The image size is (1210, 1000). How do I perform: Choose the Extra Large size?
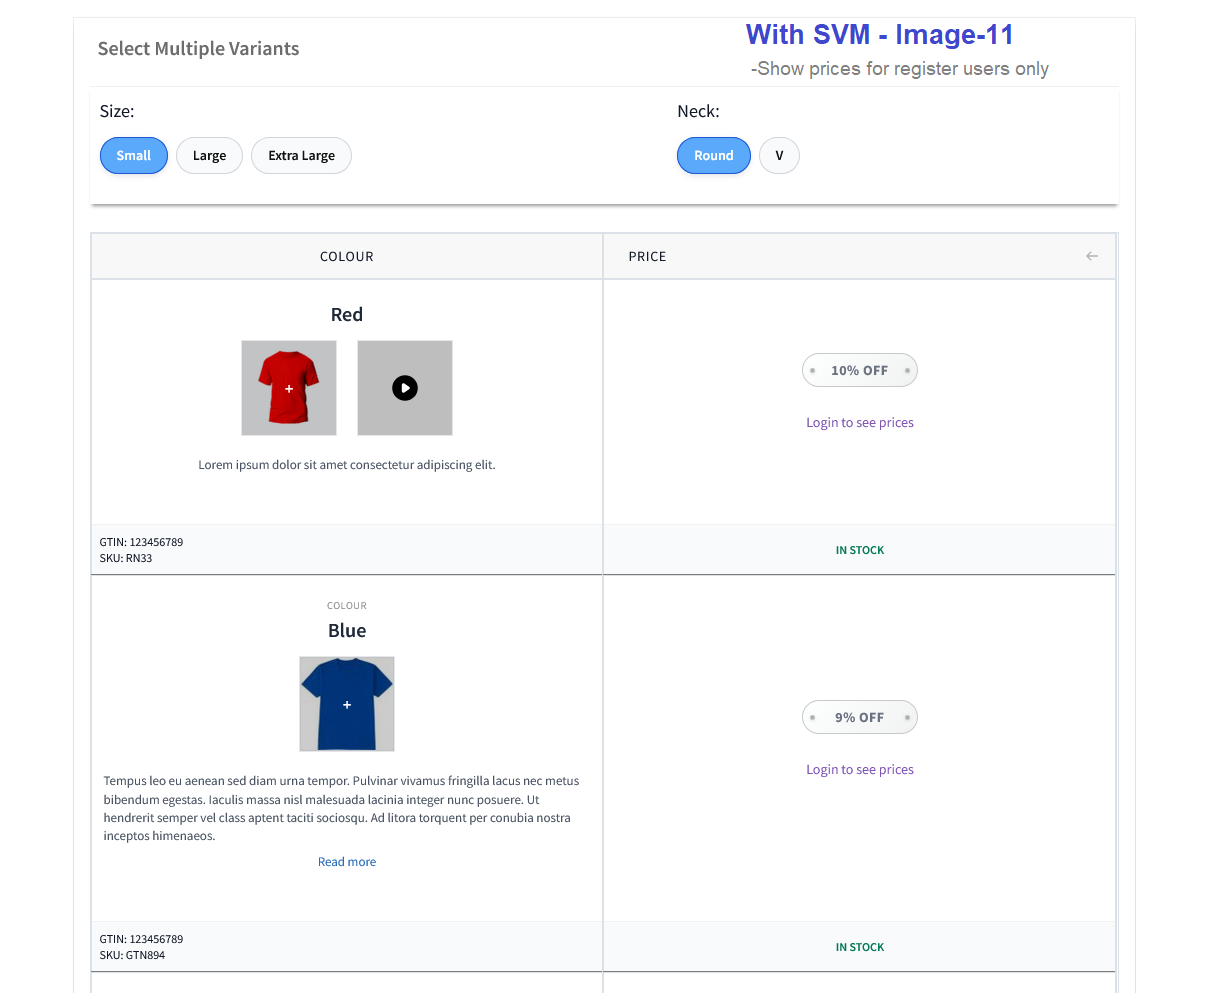coord(301,156)
